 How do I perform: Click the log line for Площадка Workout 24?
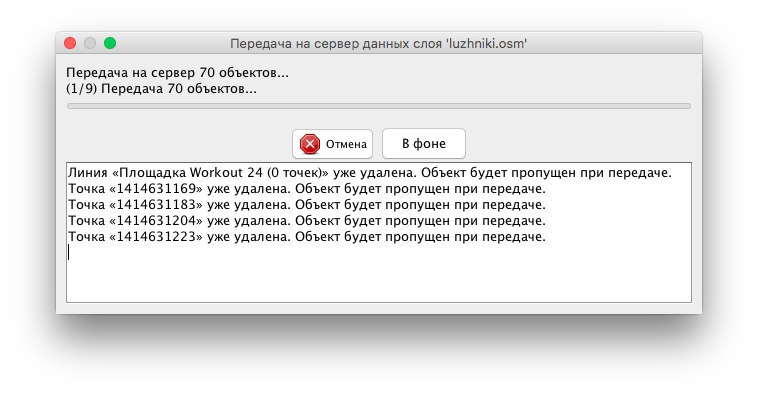tap(370, 173)
